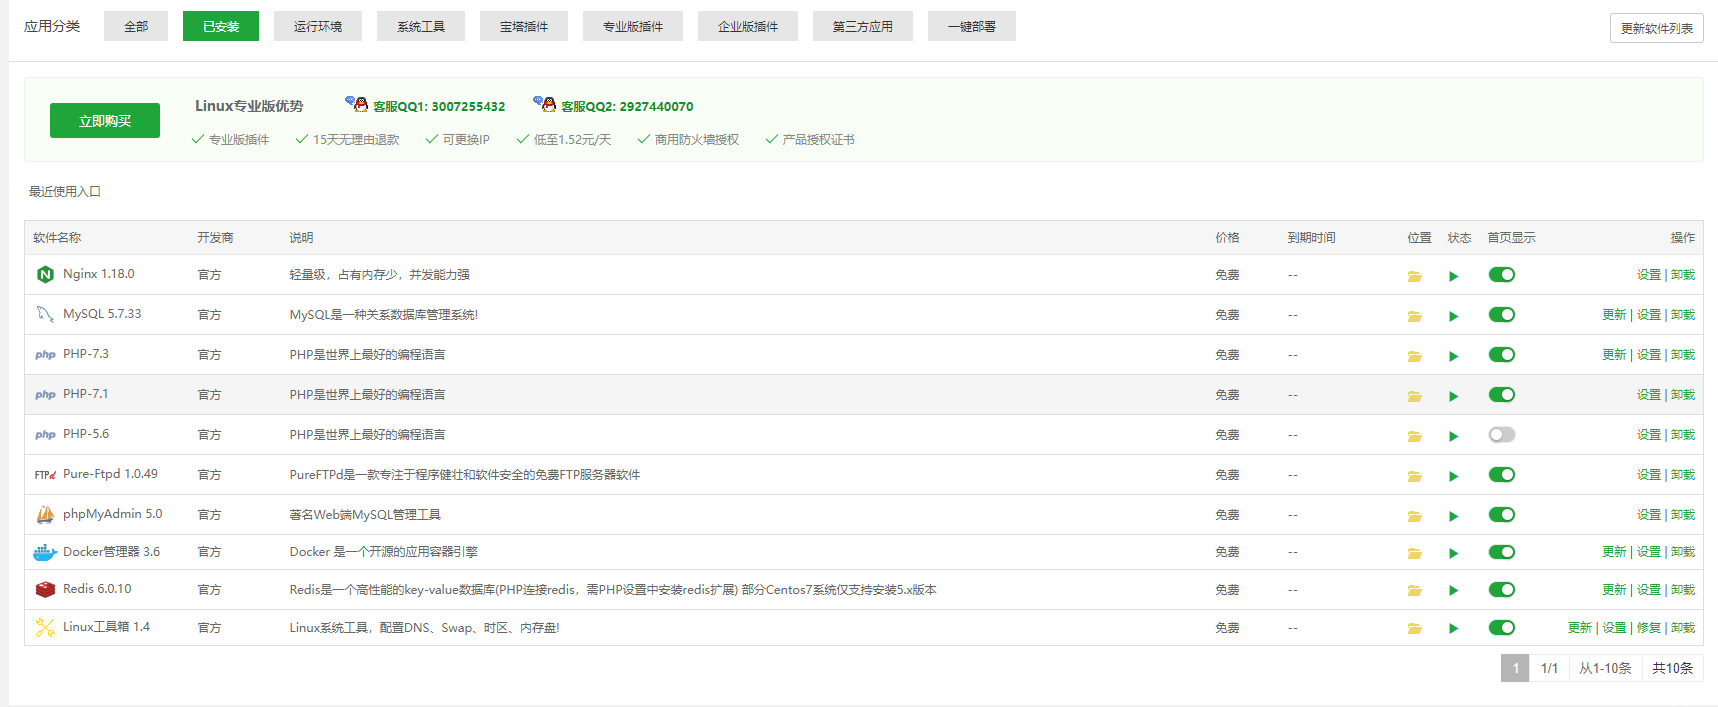The height and width of the screenshot is (707, 1718).
Task: Open folder location for PHP-7.3
Action: (x=1414, y=356)
